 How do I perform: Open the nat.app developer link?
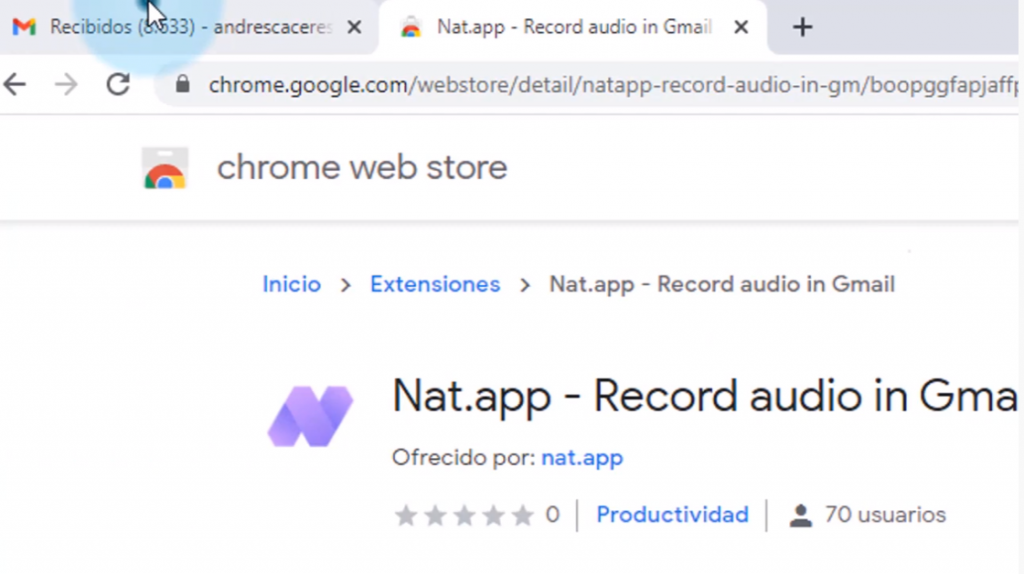pyautogui.click(x=582, y=458)
